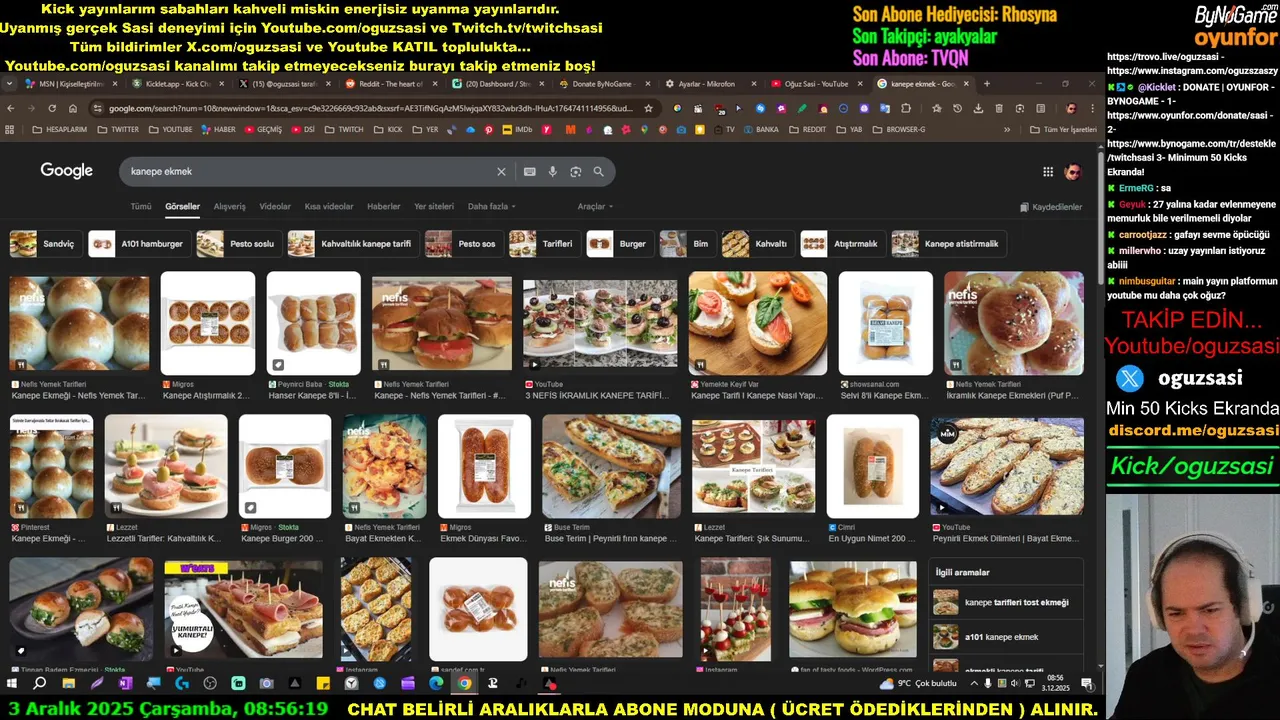Switch to the Kicklet.app browser tab

click(x=176, y=84)
